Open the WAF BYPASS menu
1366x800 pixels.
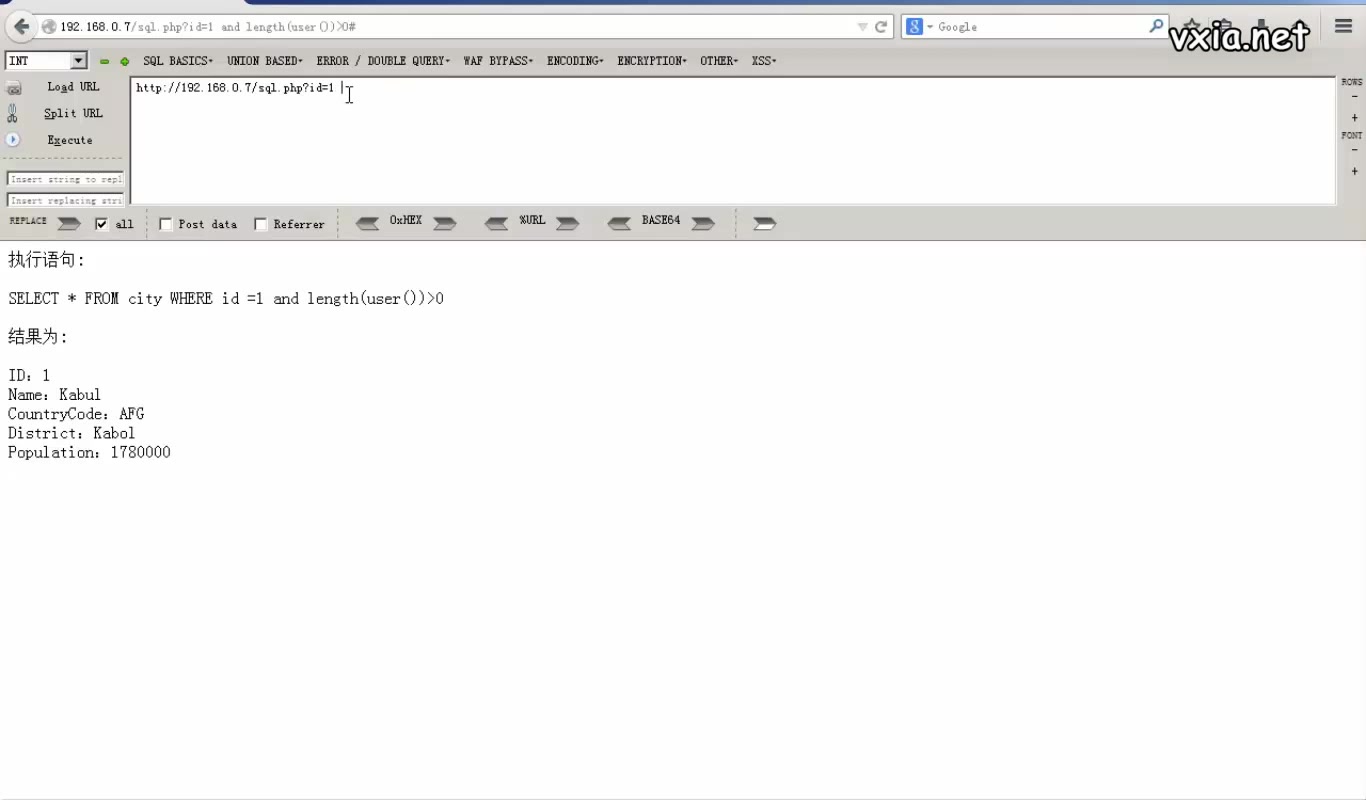tap(498, 61)
